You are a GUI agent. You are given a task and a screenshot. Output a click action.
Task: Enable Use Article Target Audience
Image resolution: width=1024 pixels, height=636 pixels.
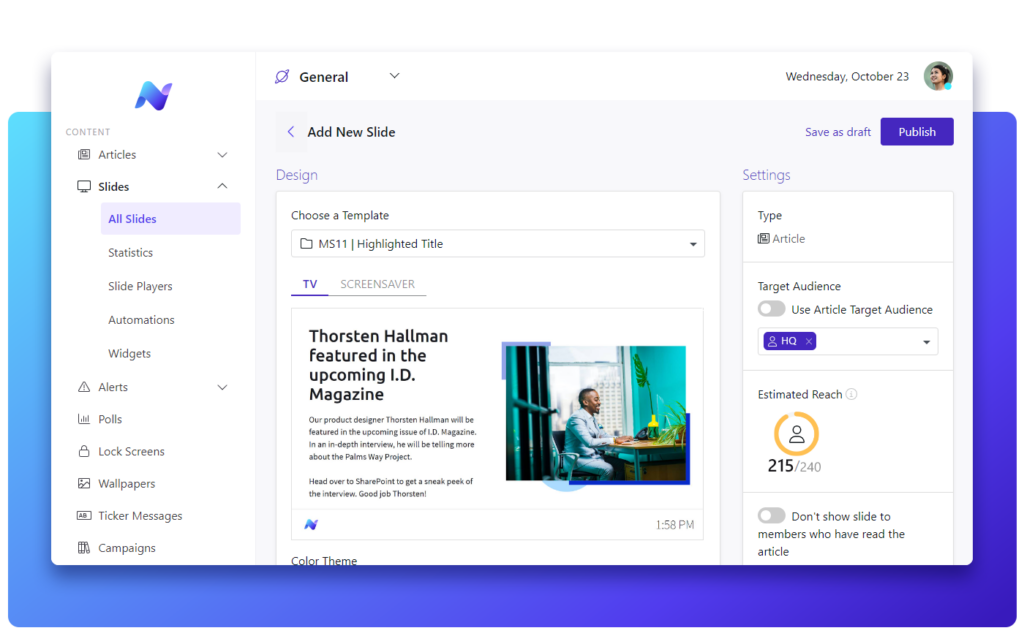click(x=771, y=309)
